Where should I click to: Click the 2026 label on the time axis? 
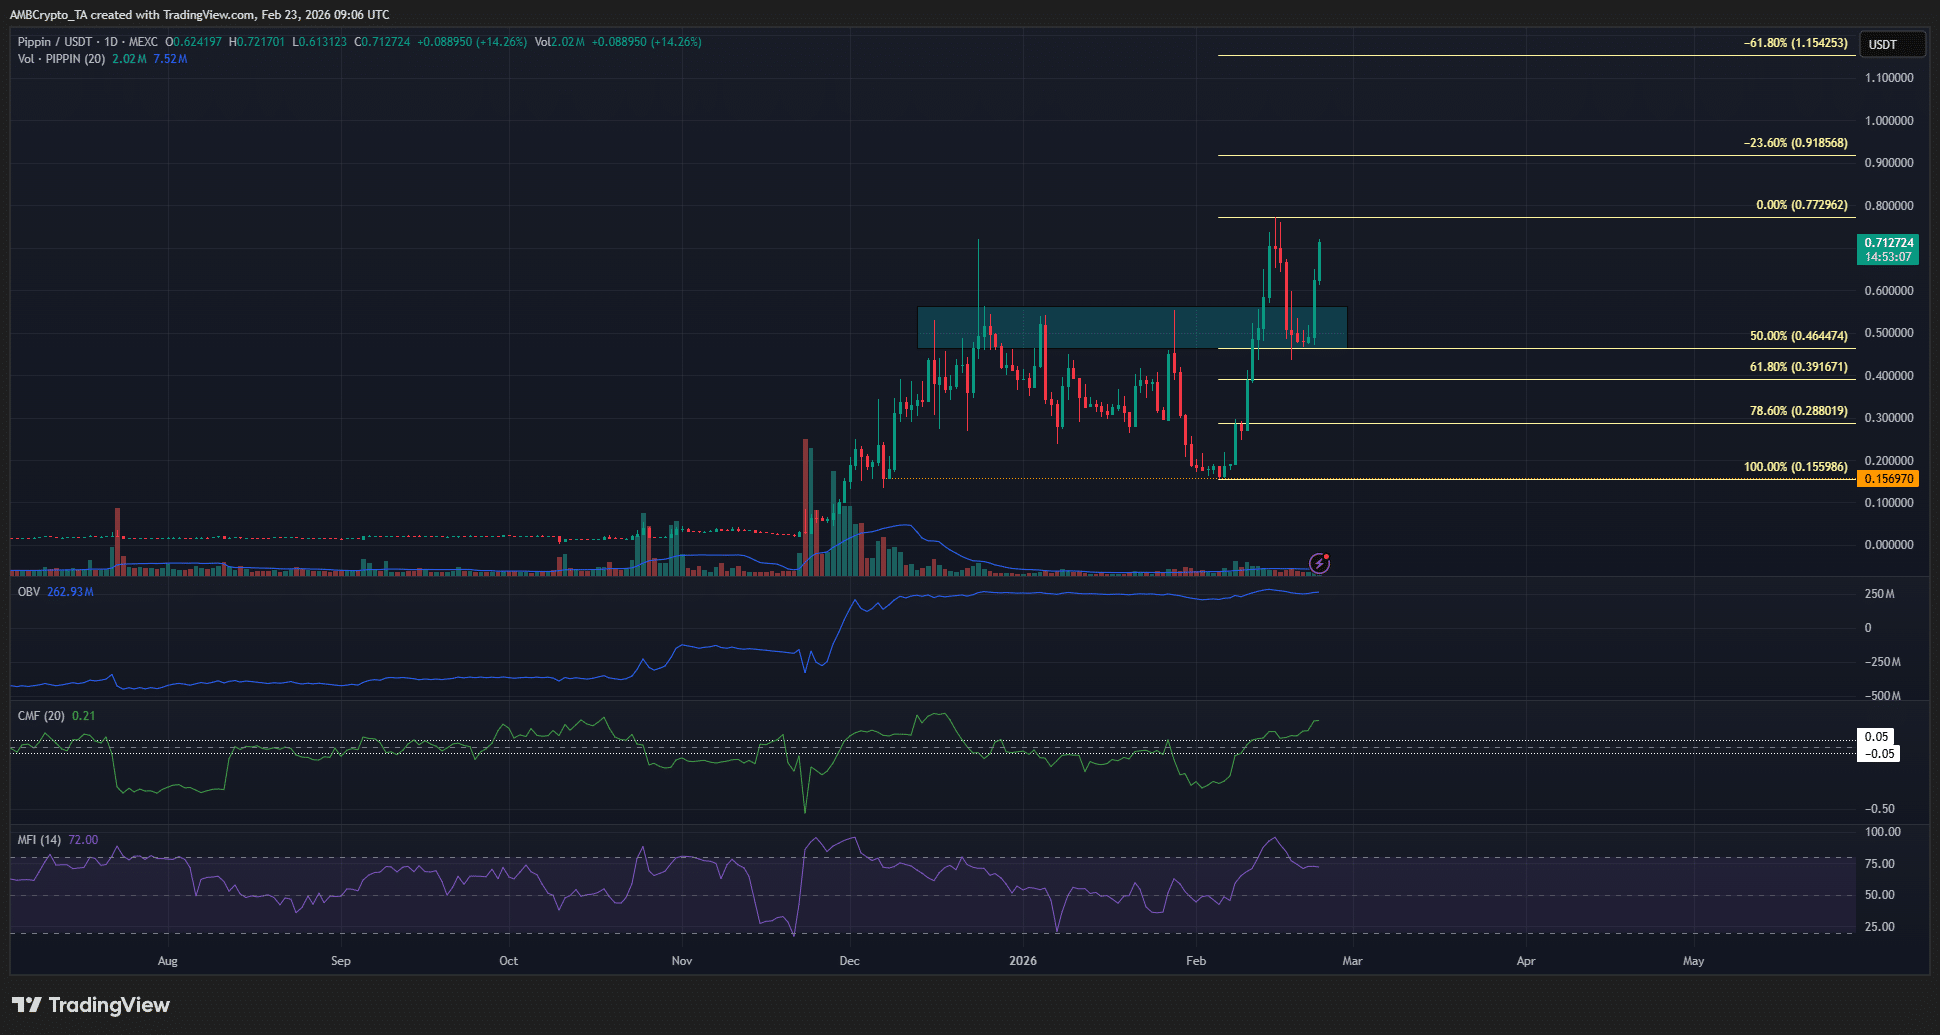point(1022,960)
